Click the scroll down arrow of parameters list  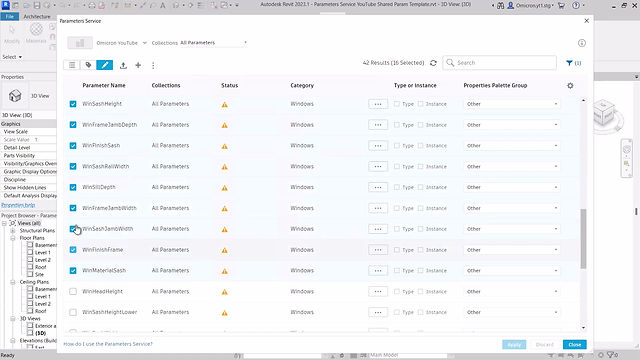(583, 328)
